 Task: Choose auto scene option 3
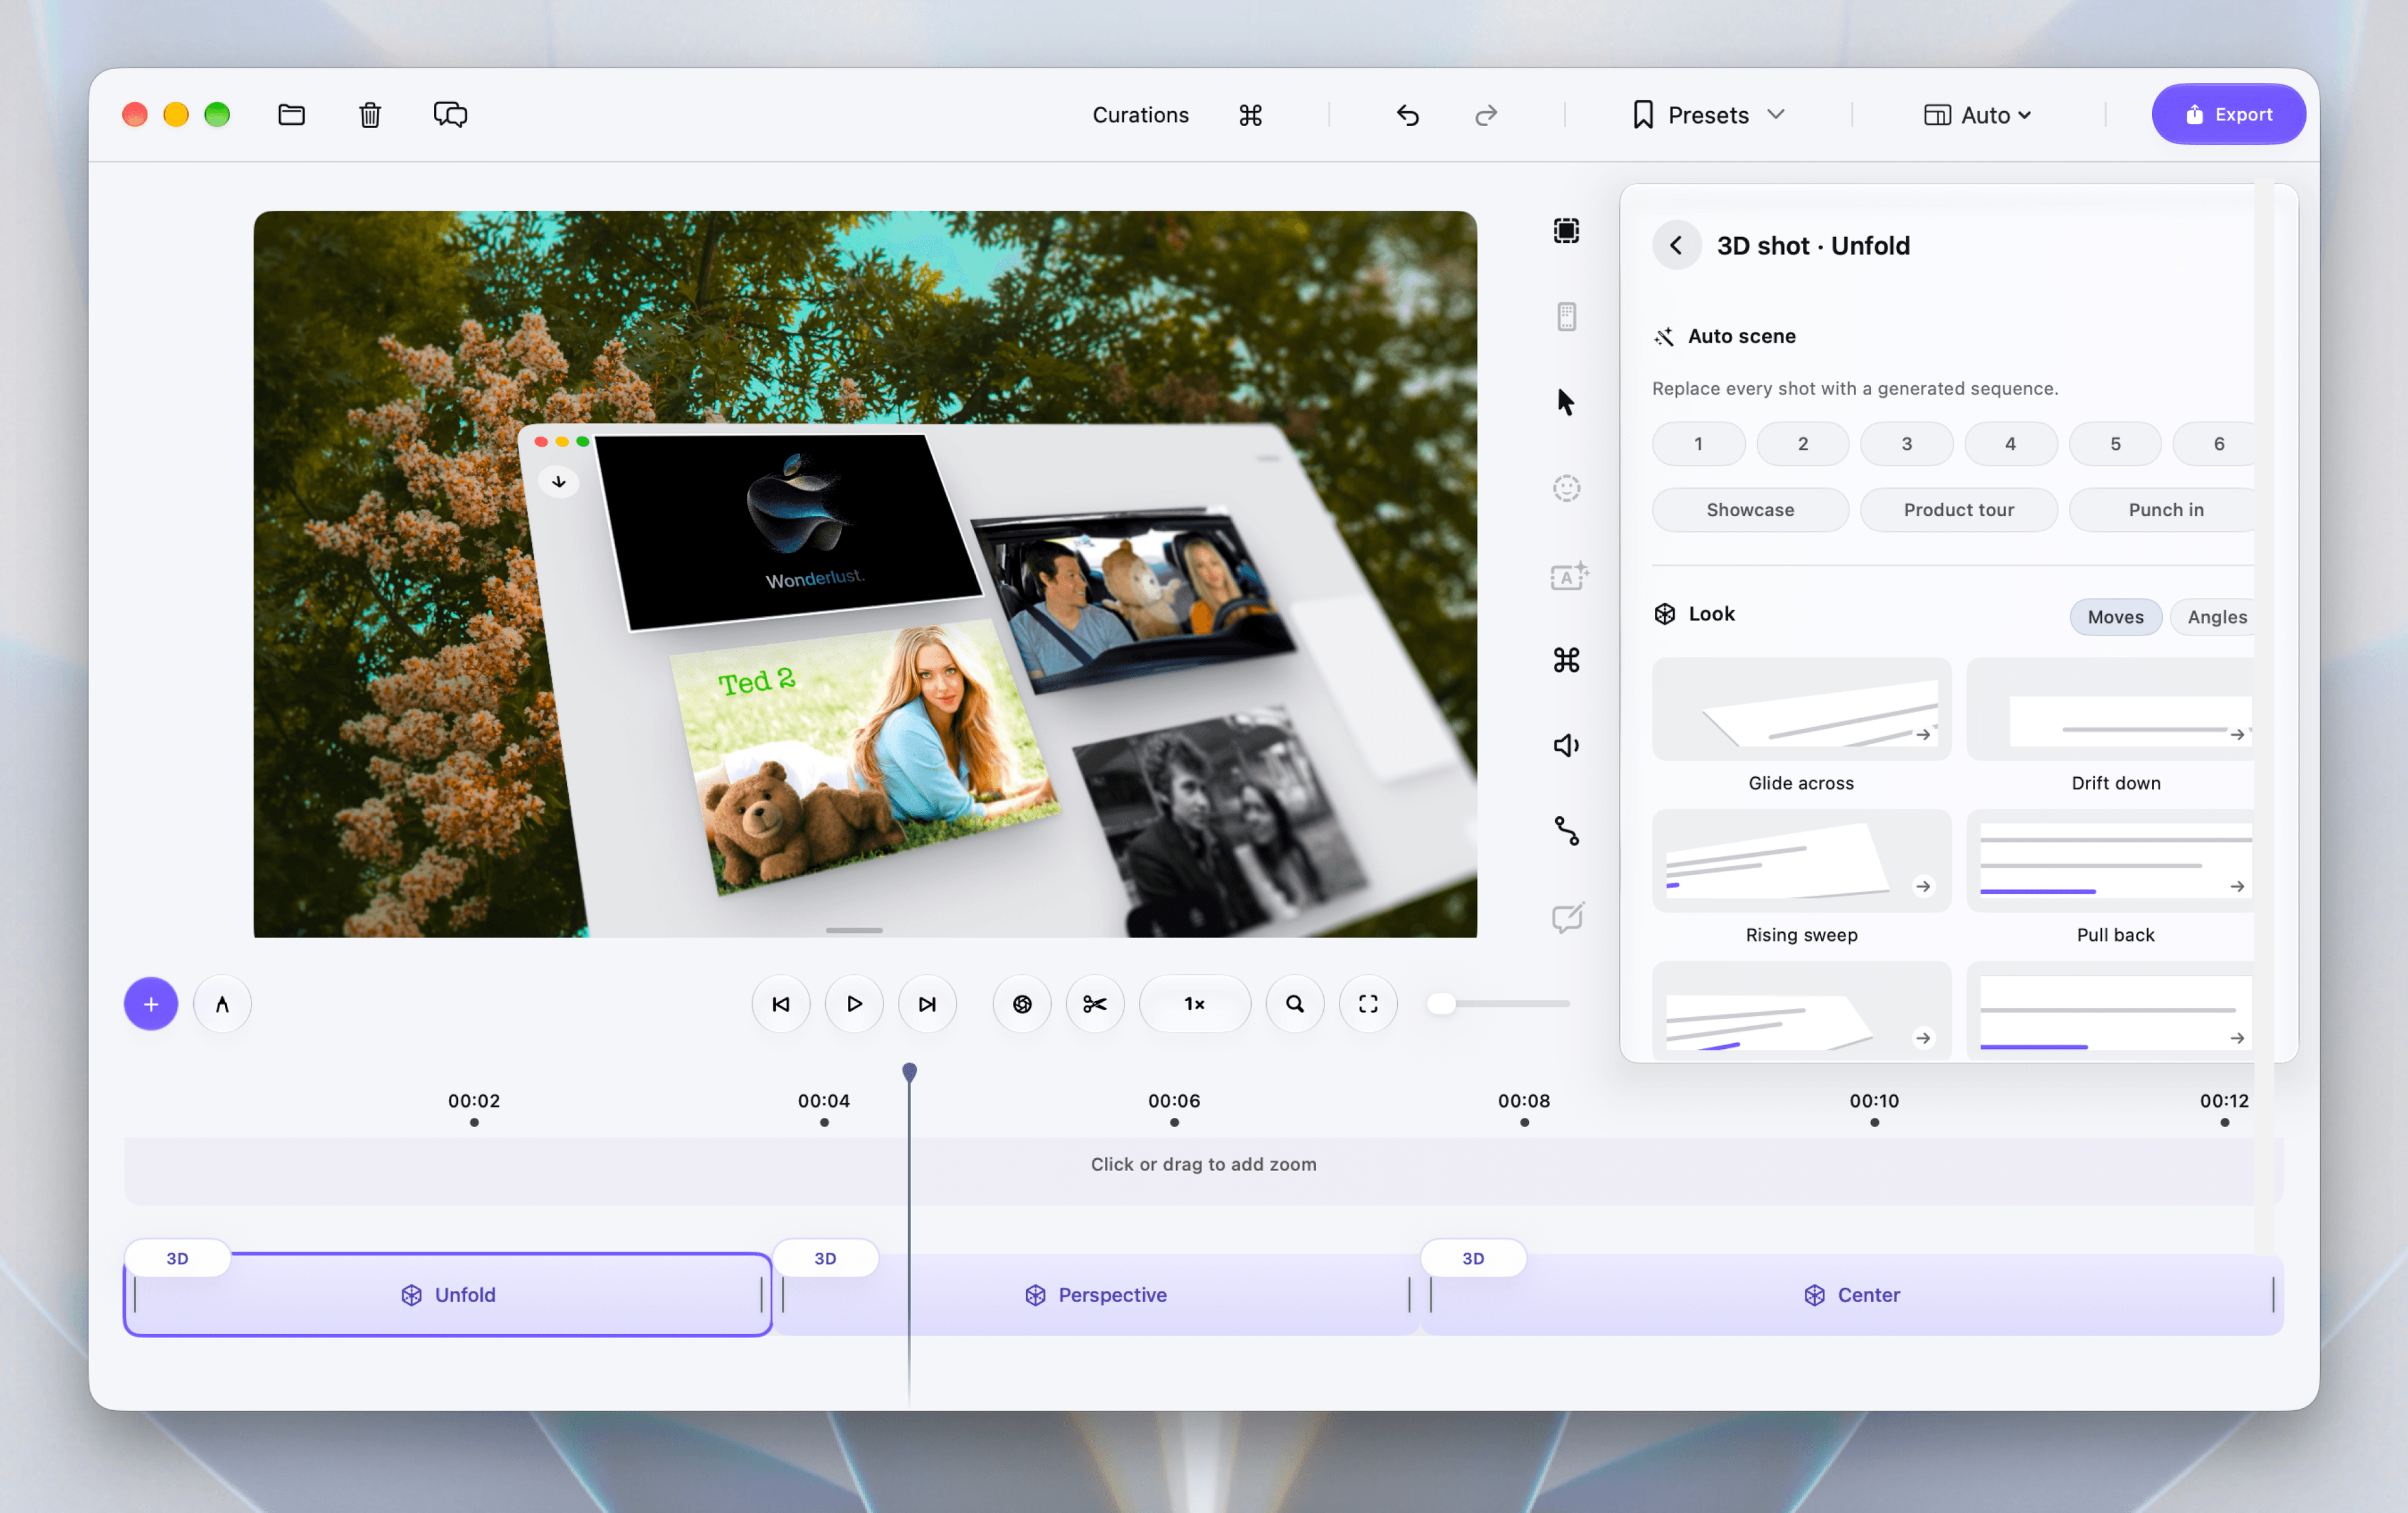[1906, 444]
